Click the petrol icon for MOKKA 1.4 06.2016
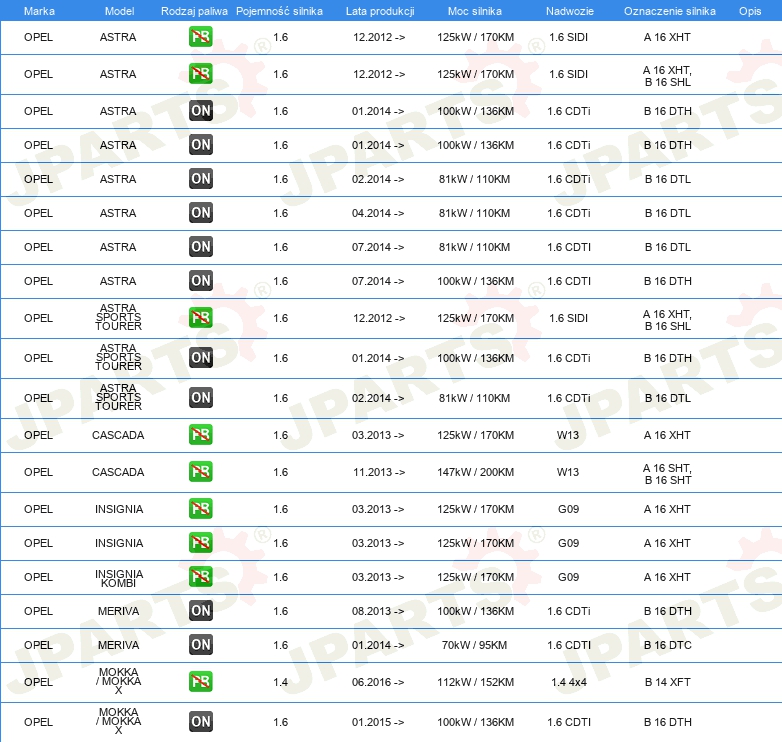The height and width of the screenshot is (742, 782). click(x=200, y=682)
